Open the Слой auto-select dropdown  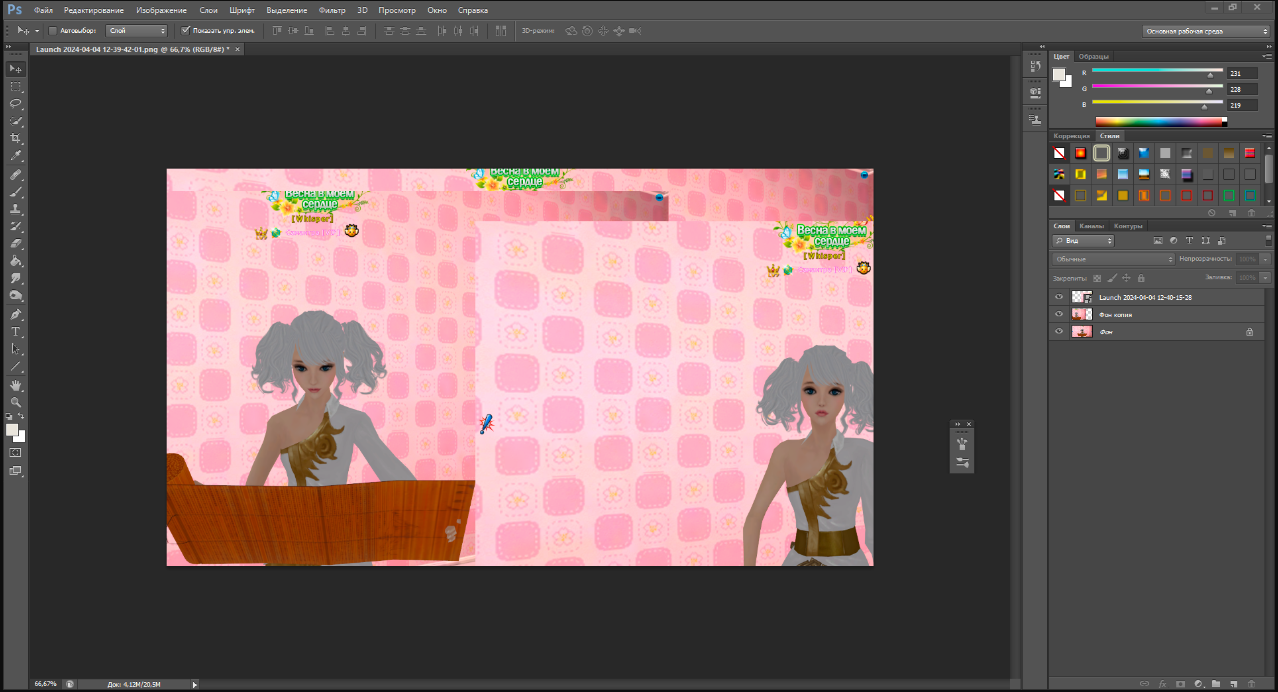[x=136, y=31]
